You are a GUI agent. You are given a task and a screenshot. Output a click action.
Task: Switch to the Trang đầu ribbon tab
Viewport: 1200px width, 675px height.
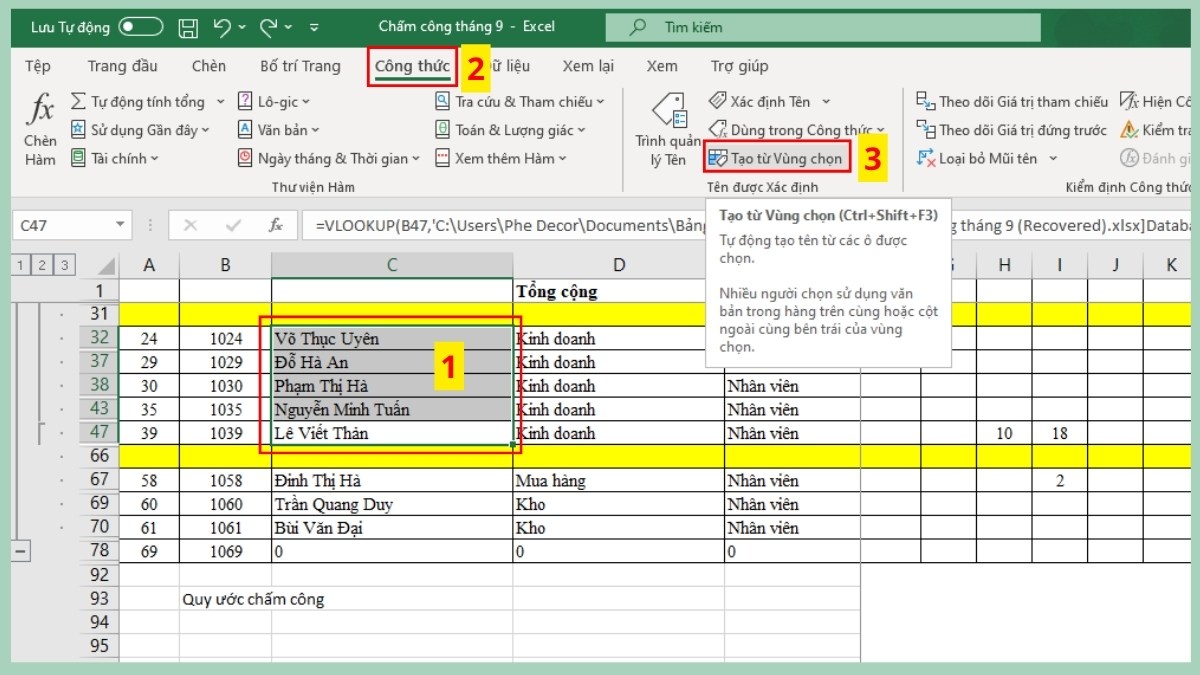[x=122, y=66]
